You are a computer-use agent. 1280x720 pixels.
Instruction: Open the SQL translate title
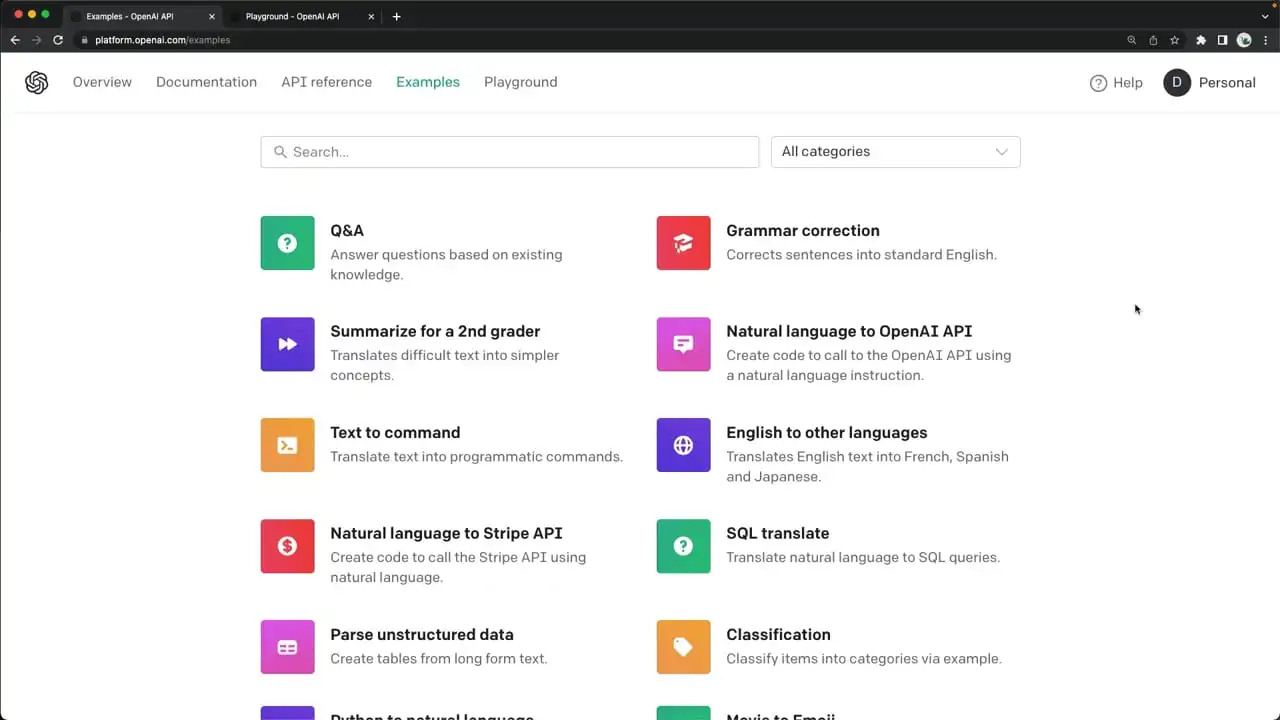tap(778, 534)
